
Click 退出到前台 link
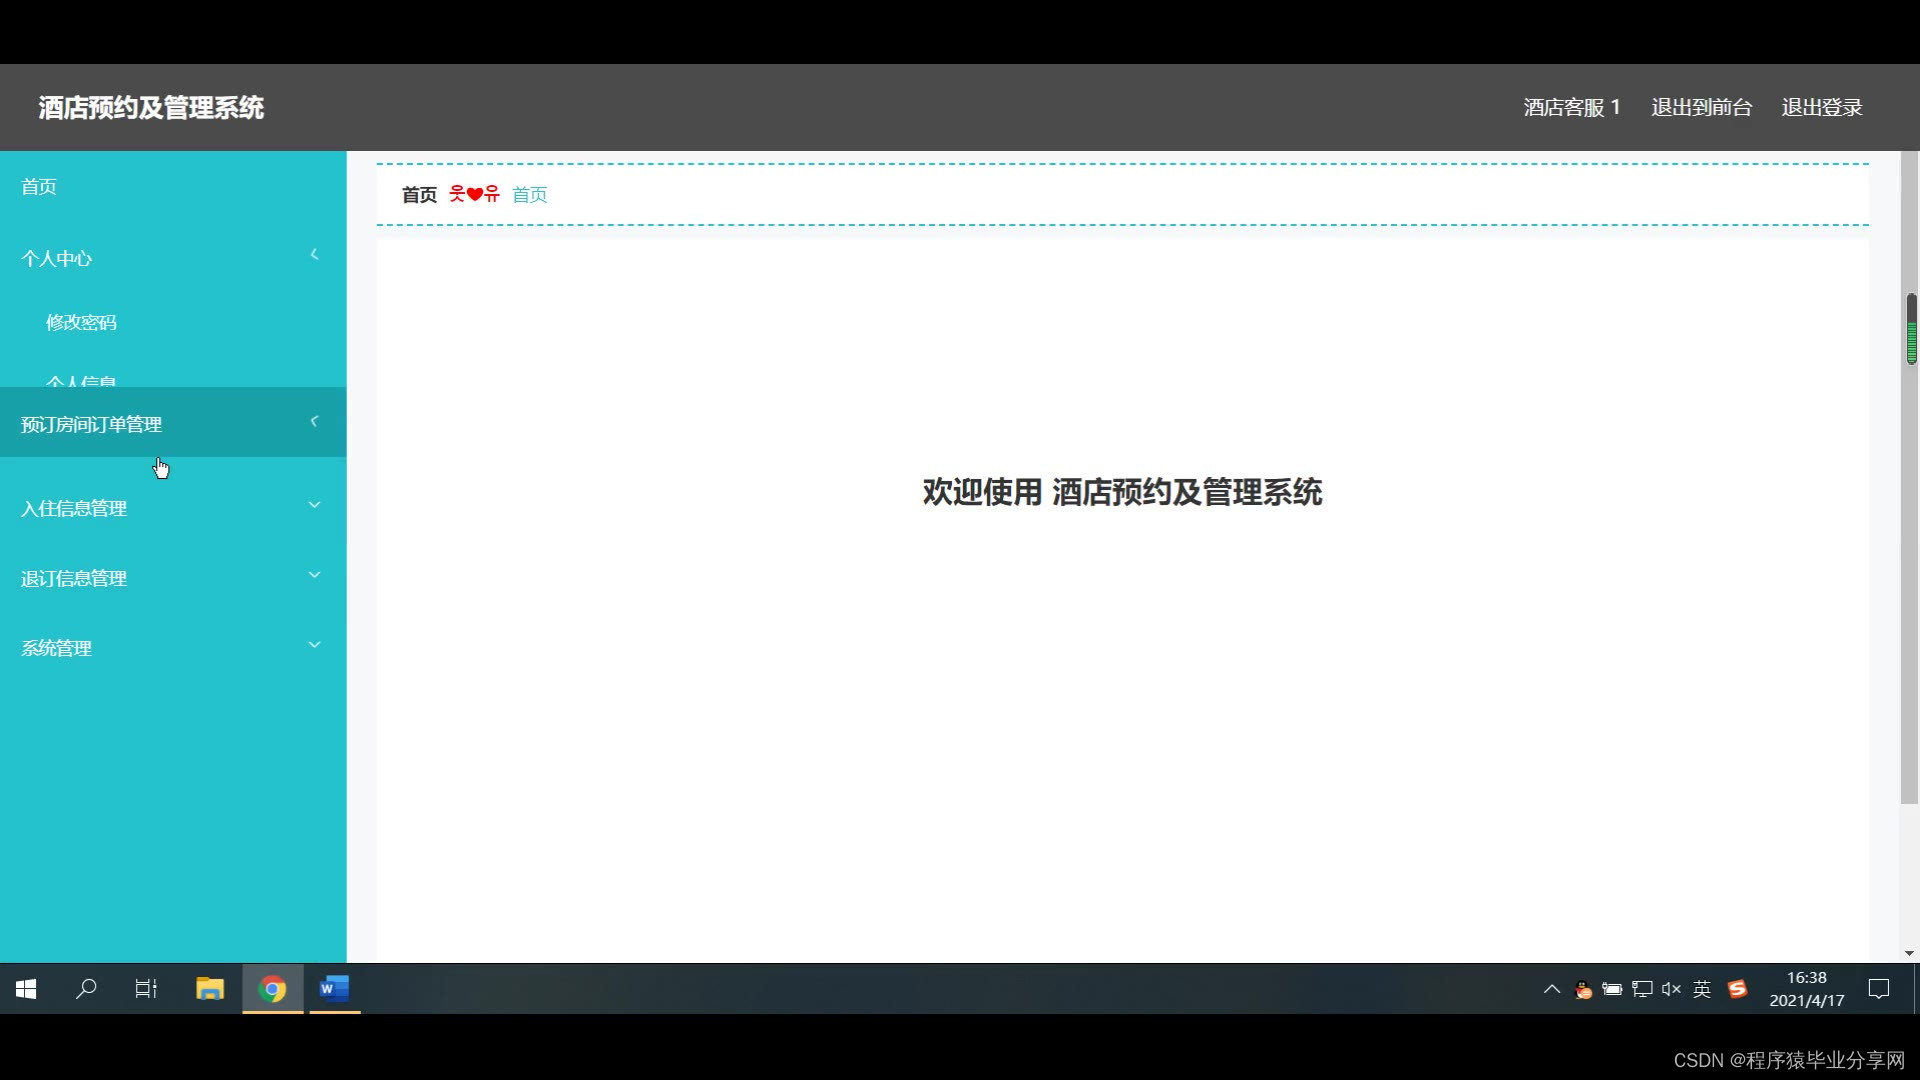pos(1701,107)
